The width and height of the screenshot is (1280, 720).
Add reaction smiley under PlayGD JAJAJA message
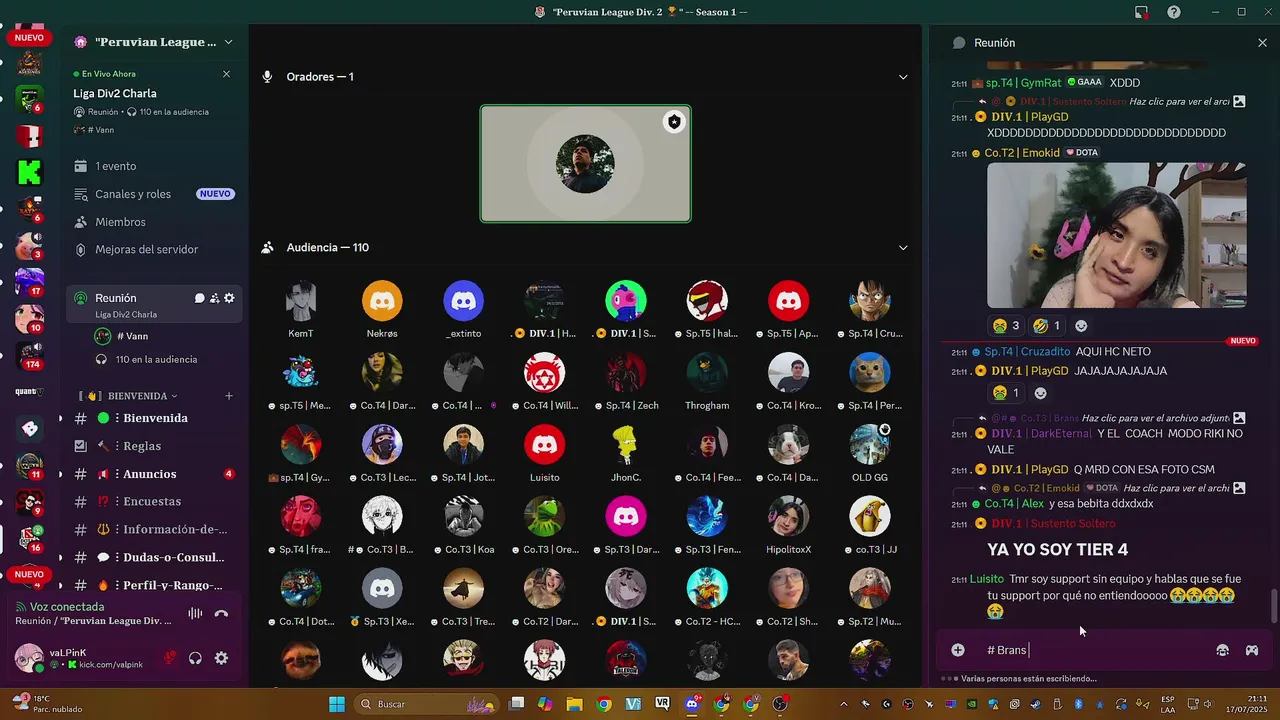tap(1040, 393)
